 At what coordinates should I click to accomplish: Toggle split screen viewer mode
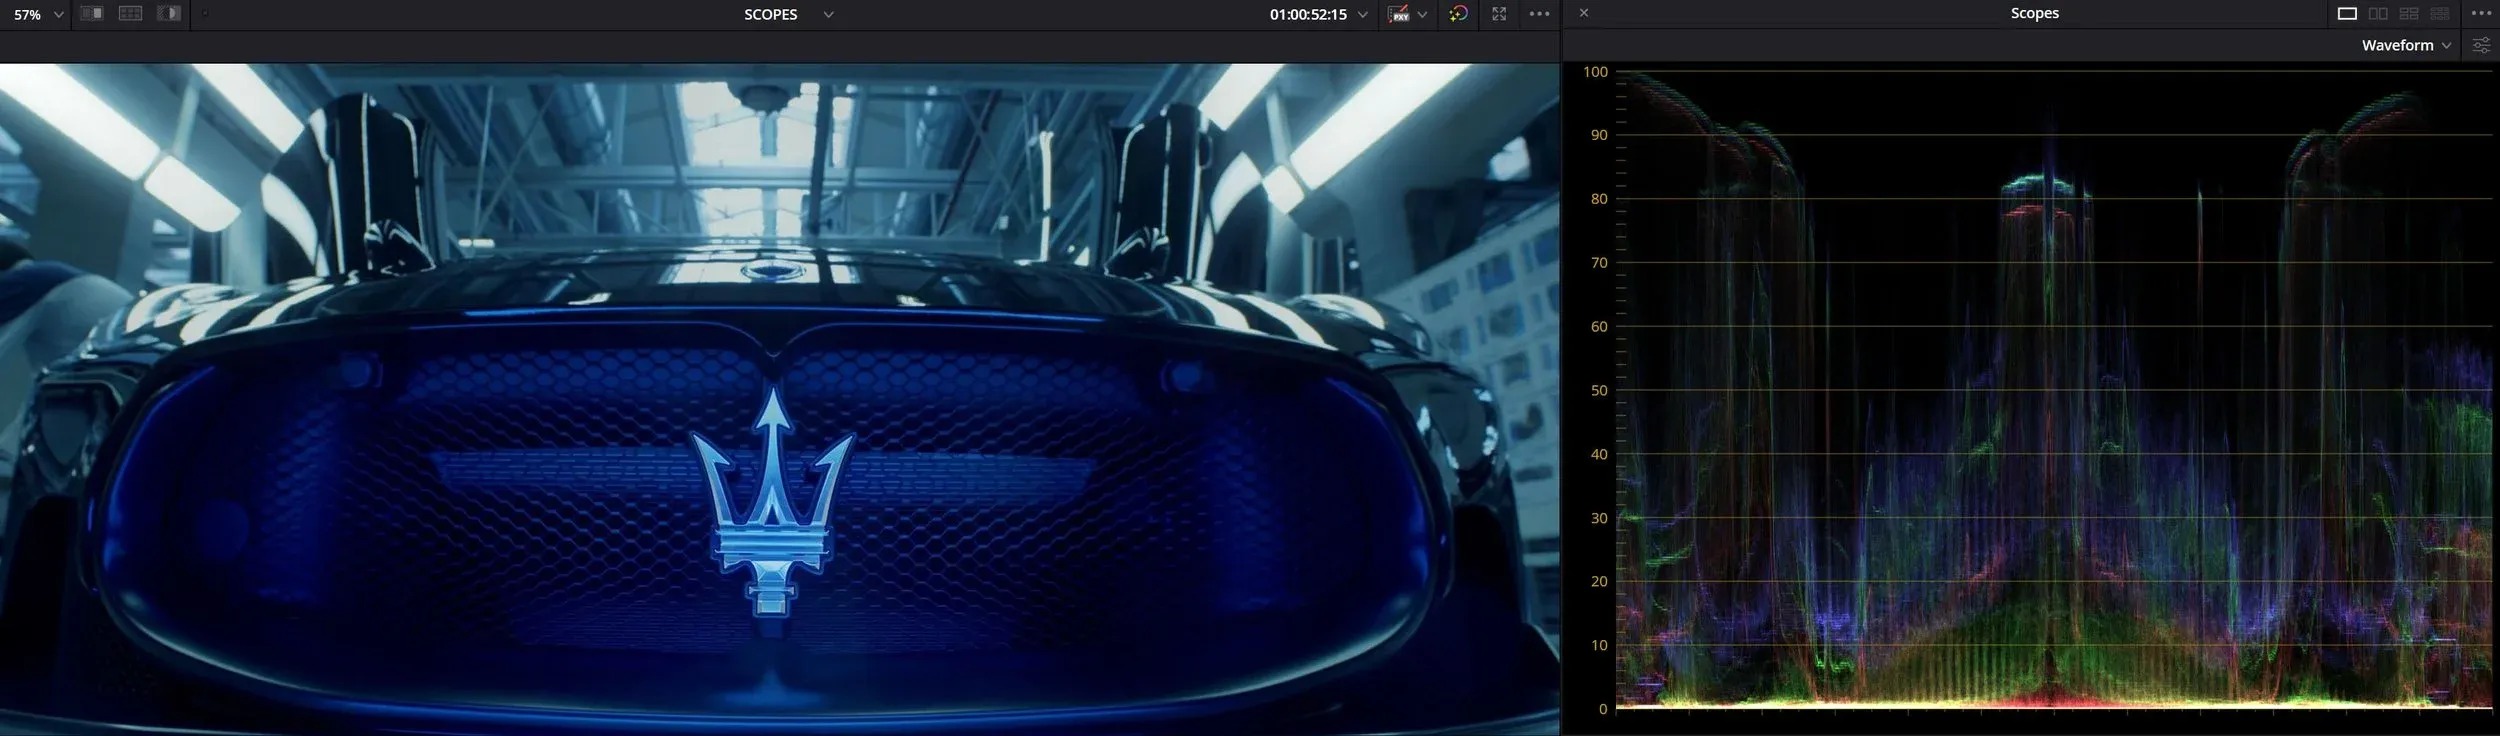pyautogui.click(x=130, y=14)
